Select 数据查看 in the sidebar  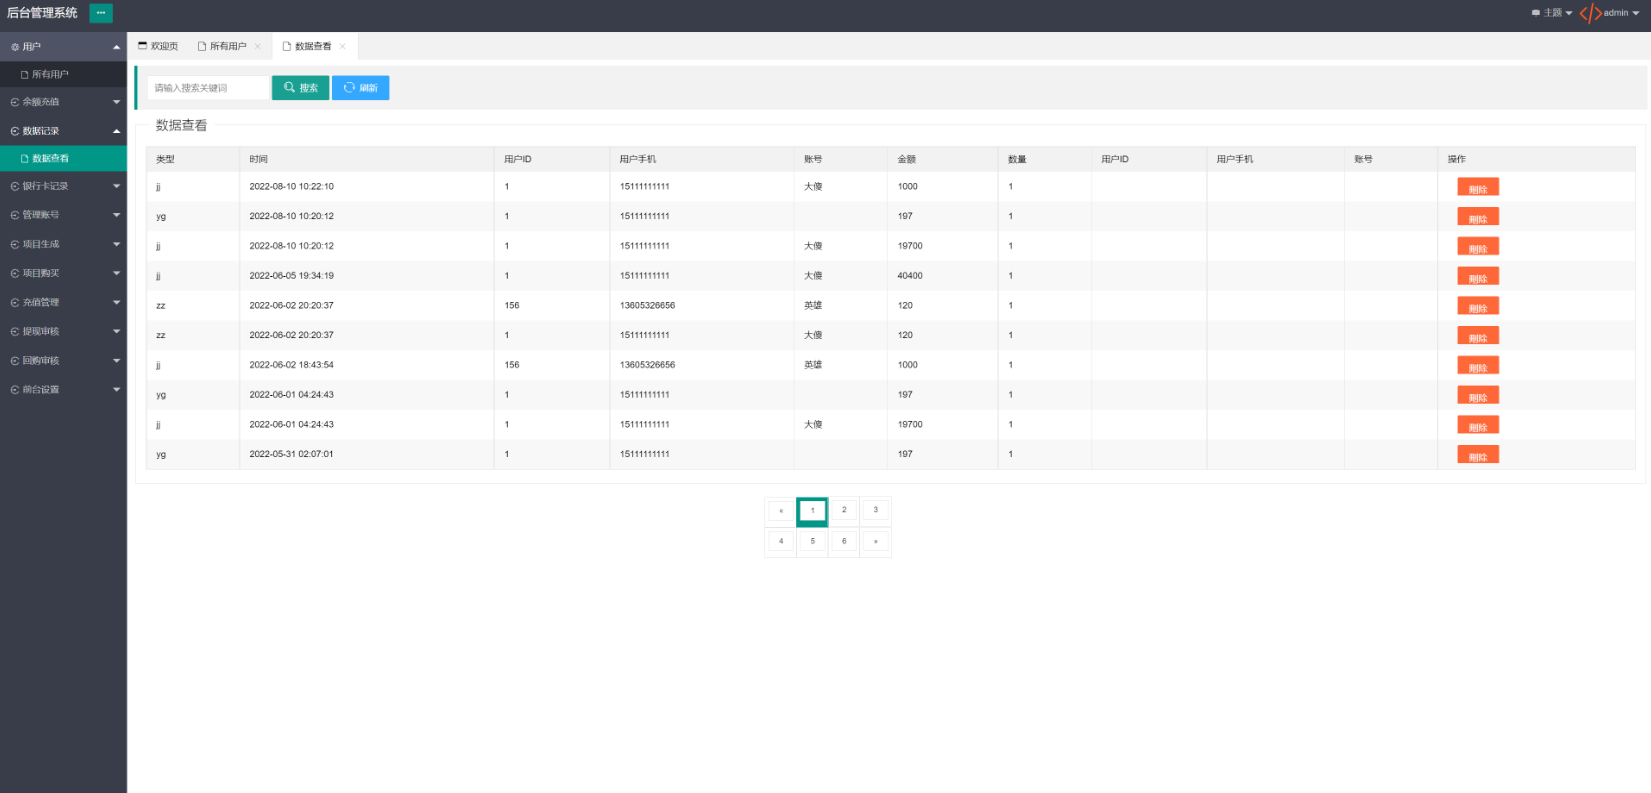pyautogui.click(x=50, y=158)
